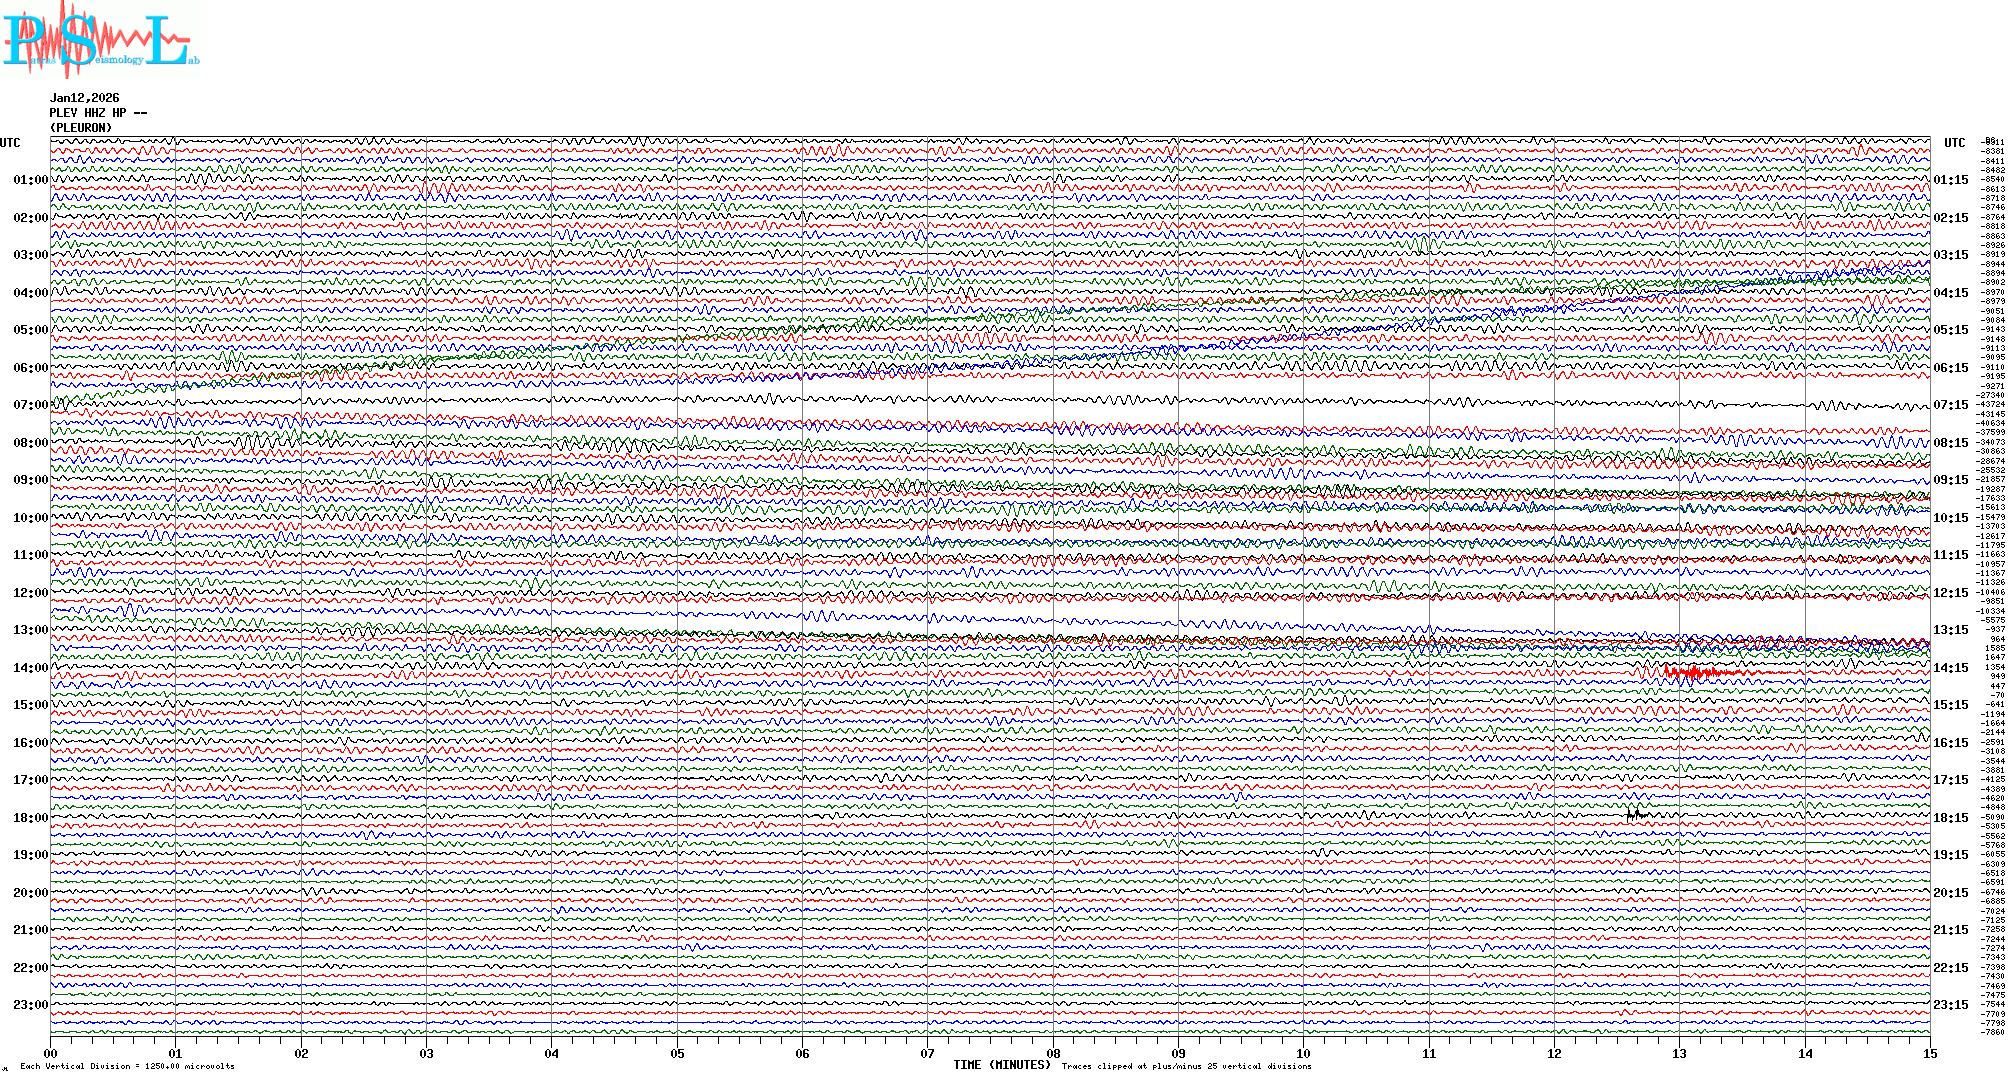Click the 18:00 hour label
Viewport: 2010px width, 1080px height.
pyautogui.click(x=30, y=818)
